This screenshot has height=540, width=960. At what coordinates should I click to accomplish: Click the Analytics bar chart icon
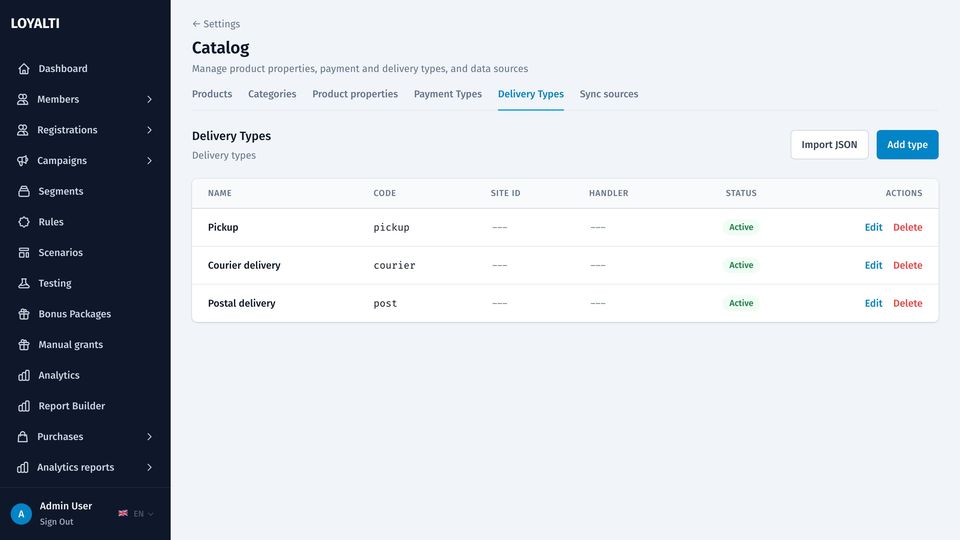[24, 375]
